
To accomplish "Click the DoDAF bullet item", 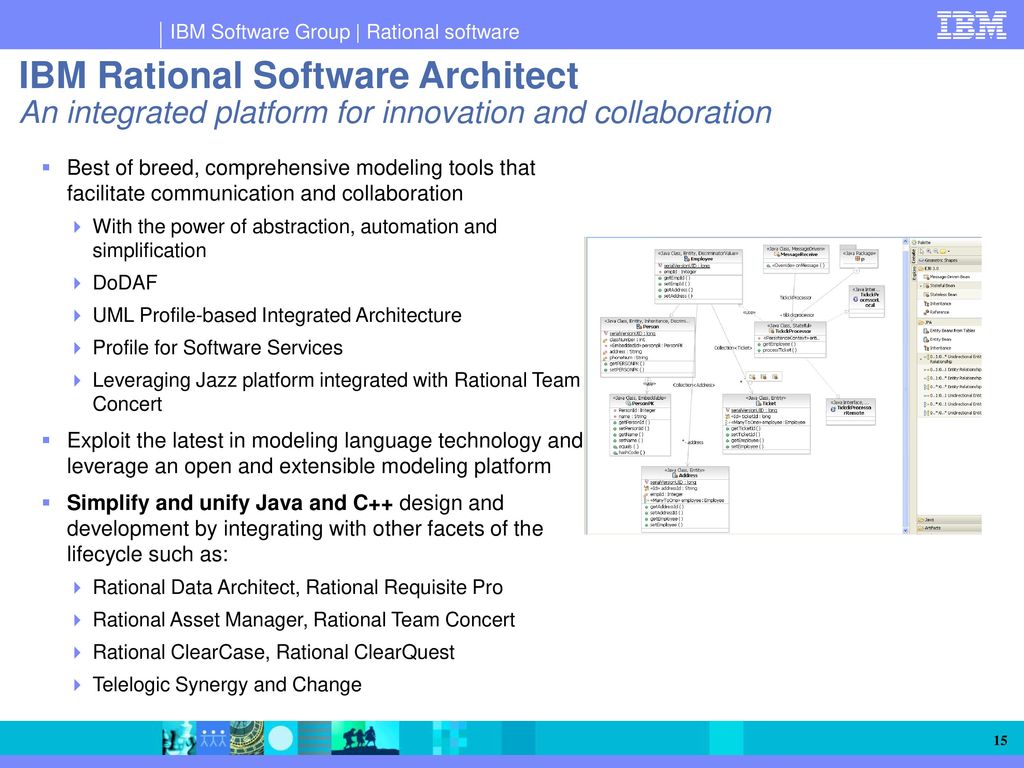I will click(x=125, y=283).
